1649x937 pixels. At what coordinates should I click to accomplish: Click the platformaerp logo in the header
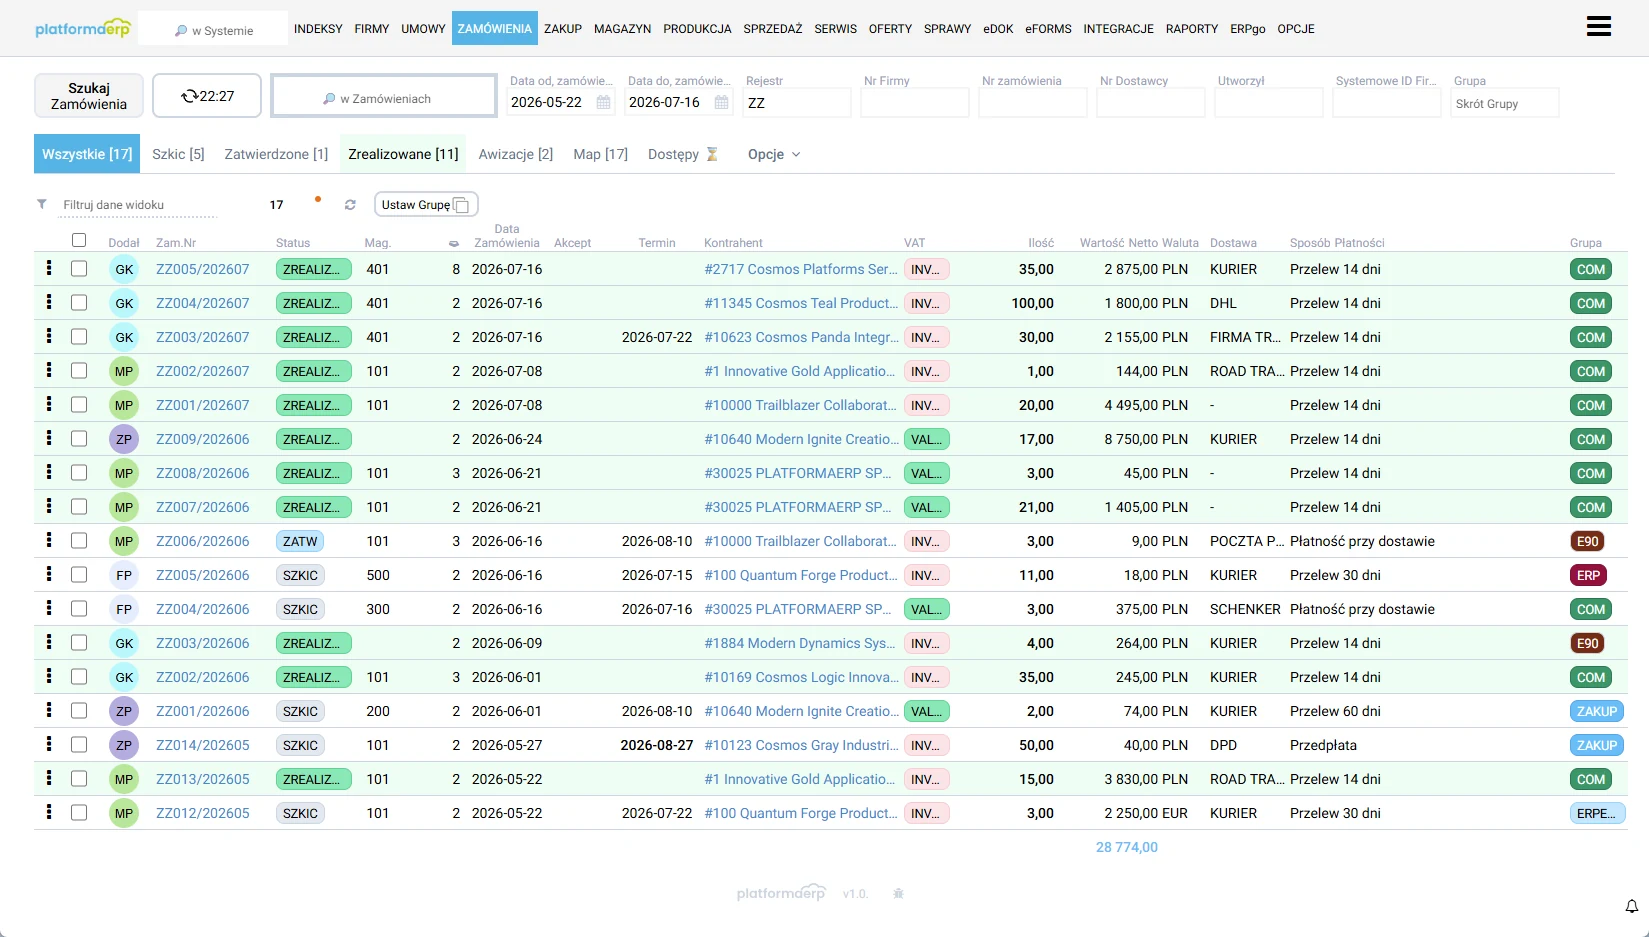(83, 28)
